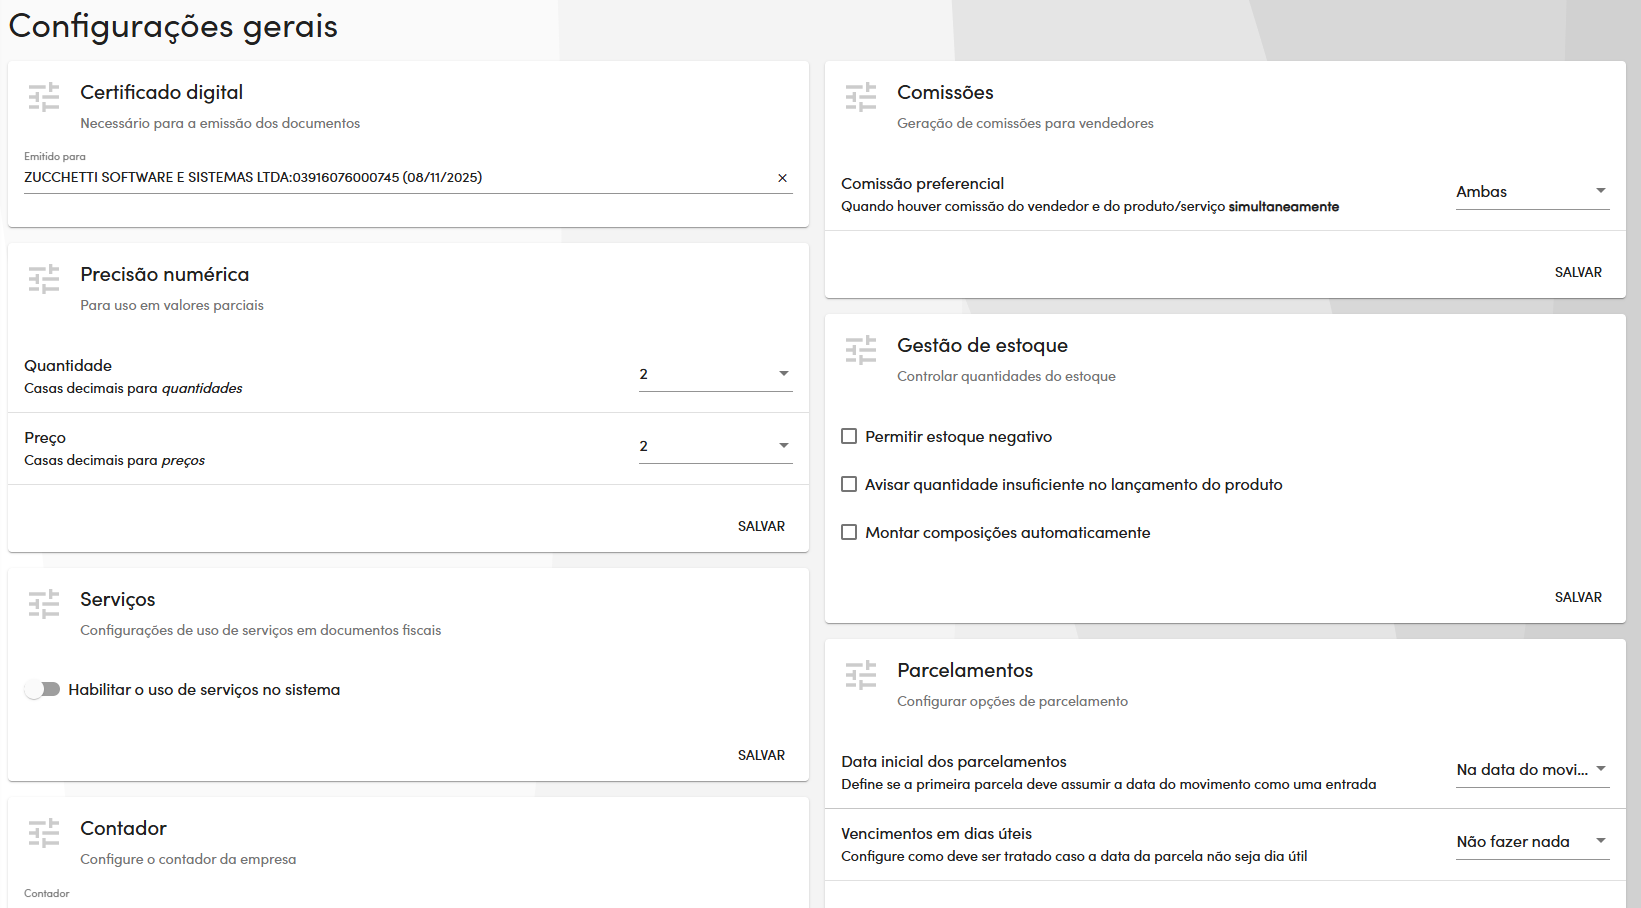This screenshot has width=1641, height=908.
Task: Clear the selected digital certificate with the X icon
Action: 783,178
